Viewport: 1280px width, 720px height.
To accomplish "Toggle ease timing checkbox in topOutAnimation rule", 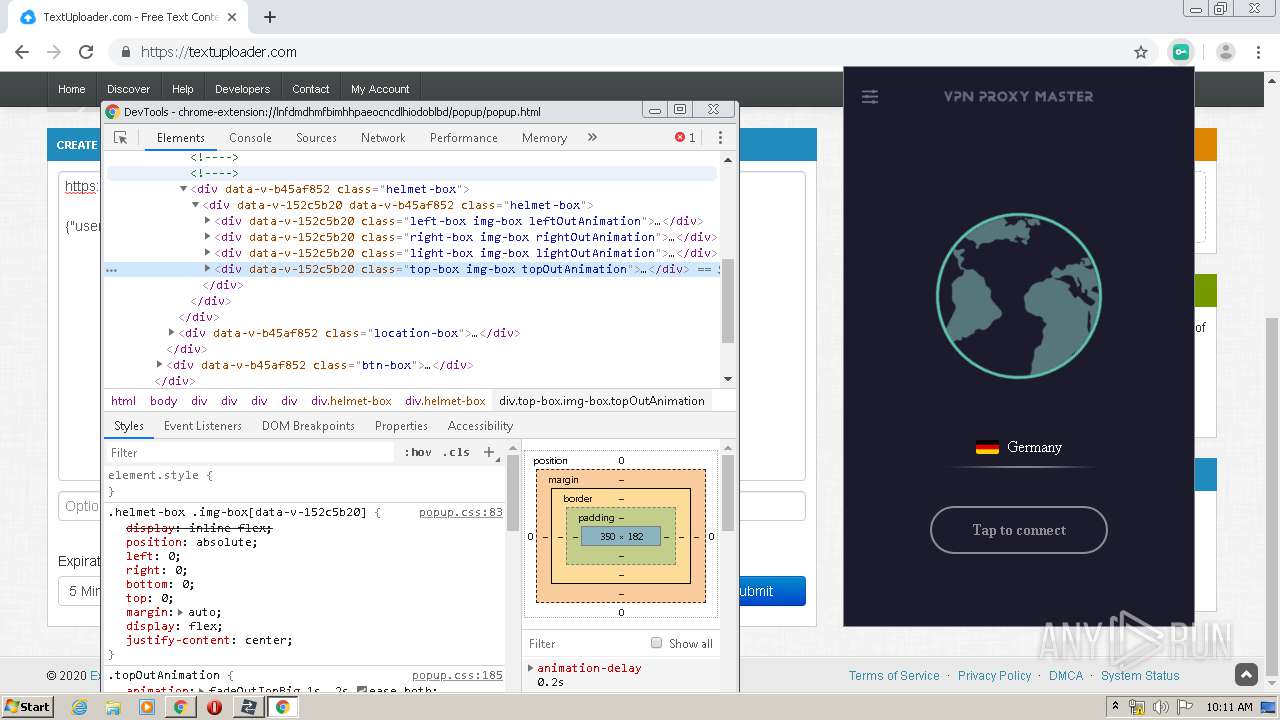I will tap(362, 691).
